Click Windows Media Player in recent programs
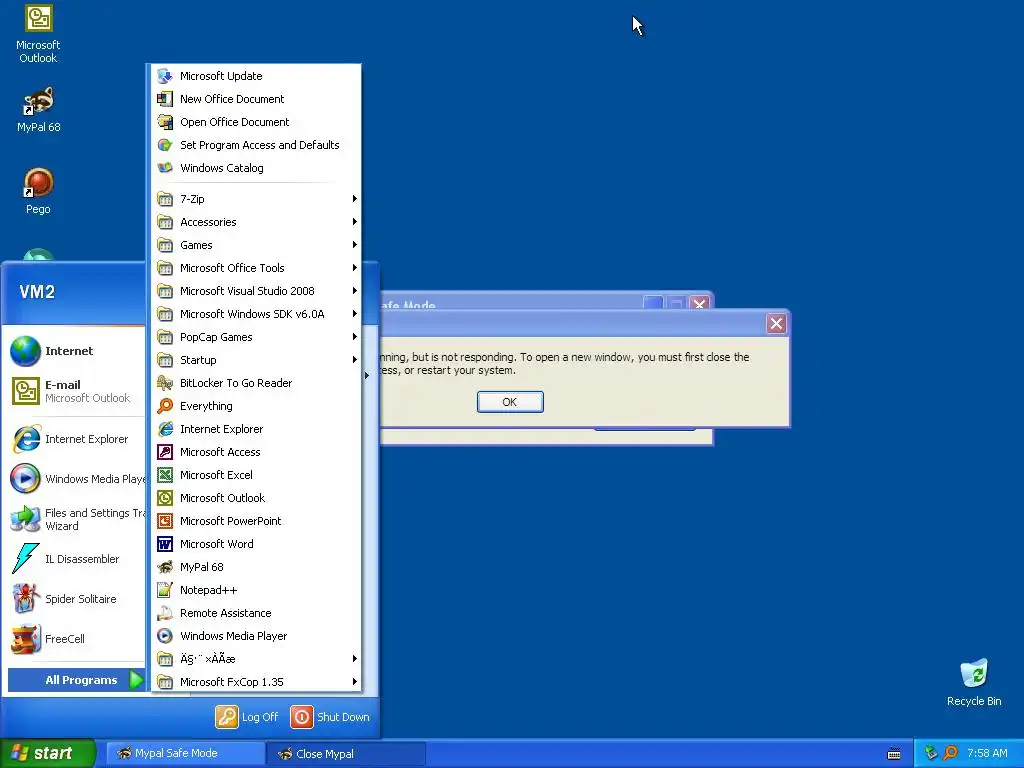 [x=76, y=479]
